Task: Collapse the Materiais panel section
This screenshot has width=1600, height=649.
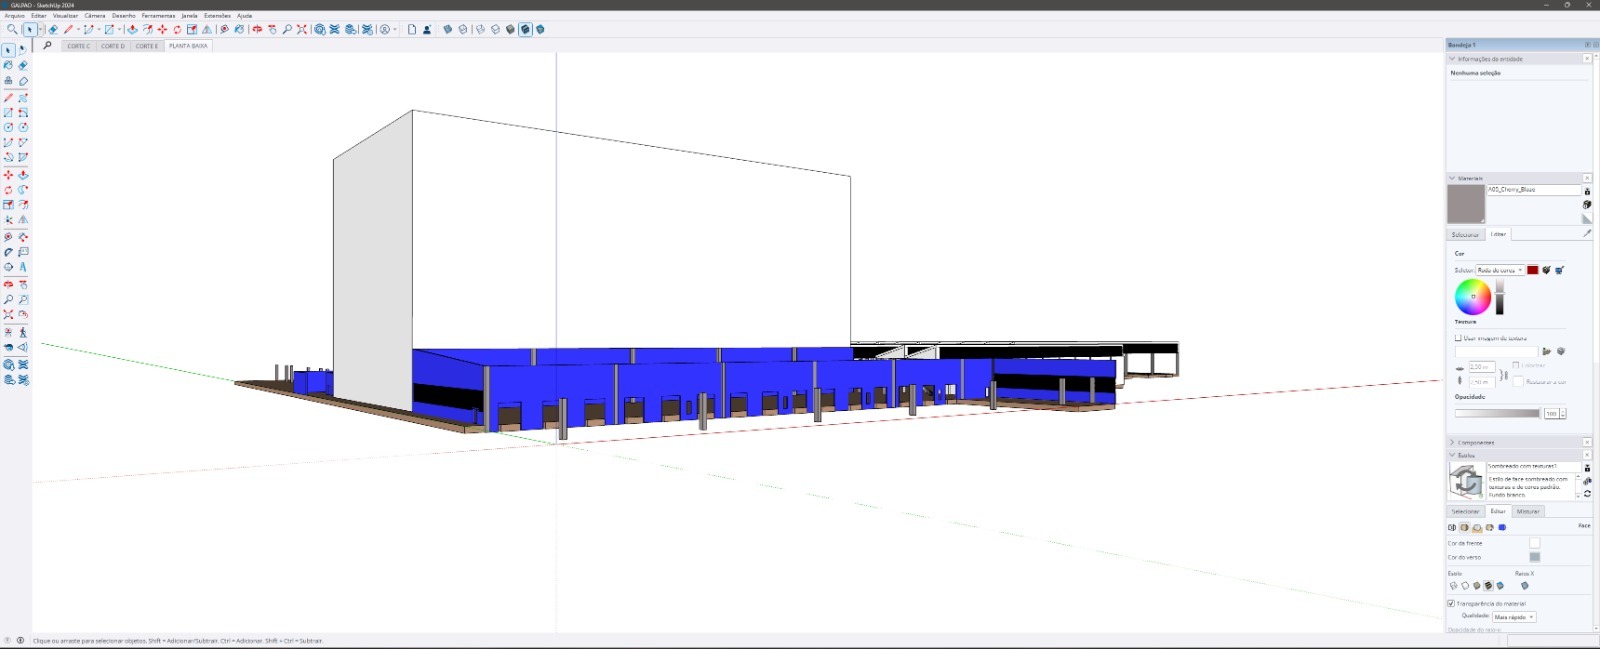Action: click(x=1452, y=178)
